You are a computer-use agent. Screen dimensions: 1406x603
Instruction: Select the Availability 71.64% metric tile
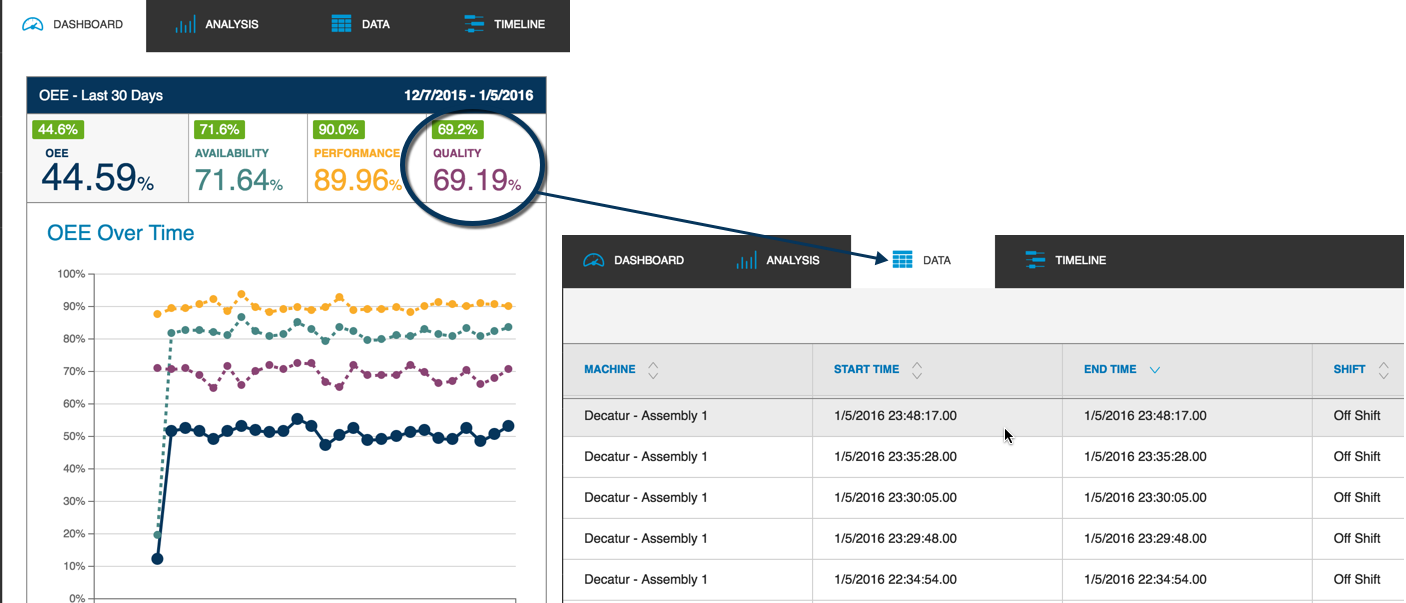247,159
